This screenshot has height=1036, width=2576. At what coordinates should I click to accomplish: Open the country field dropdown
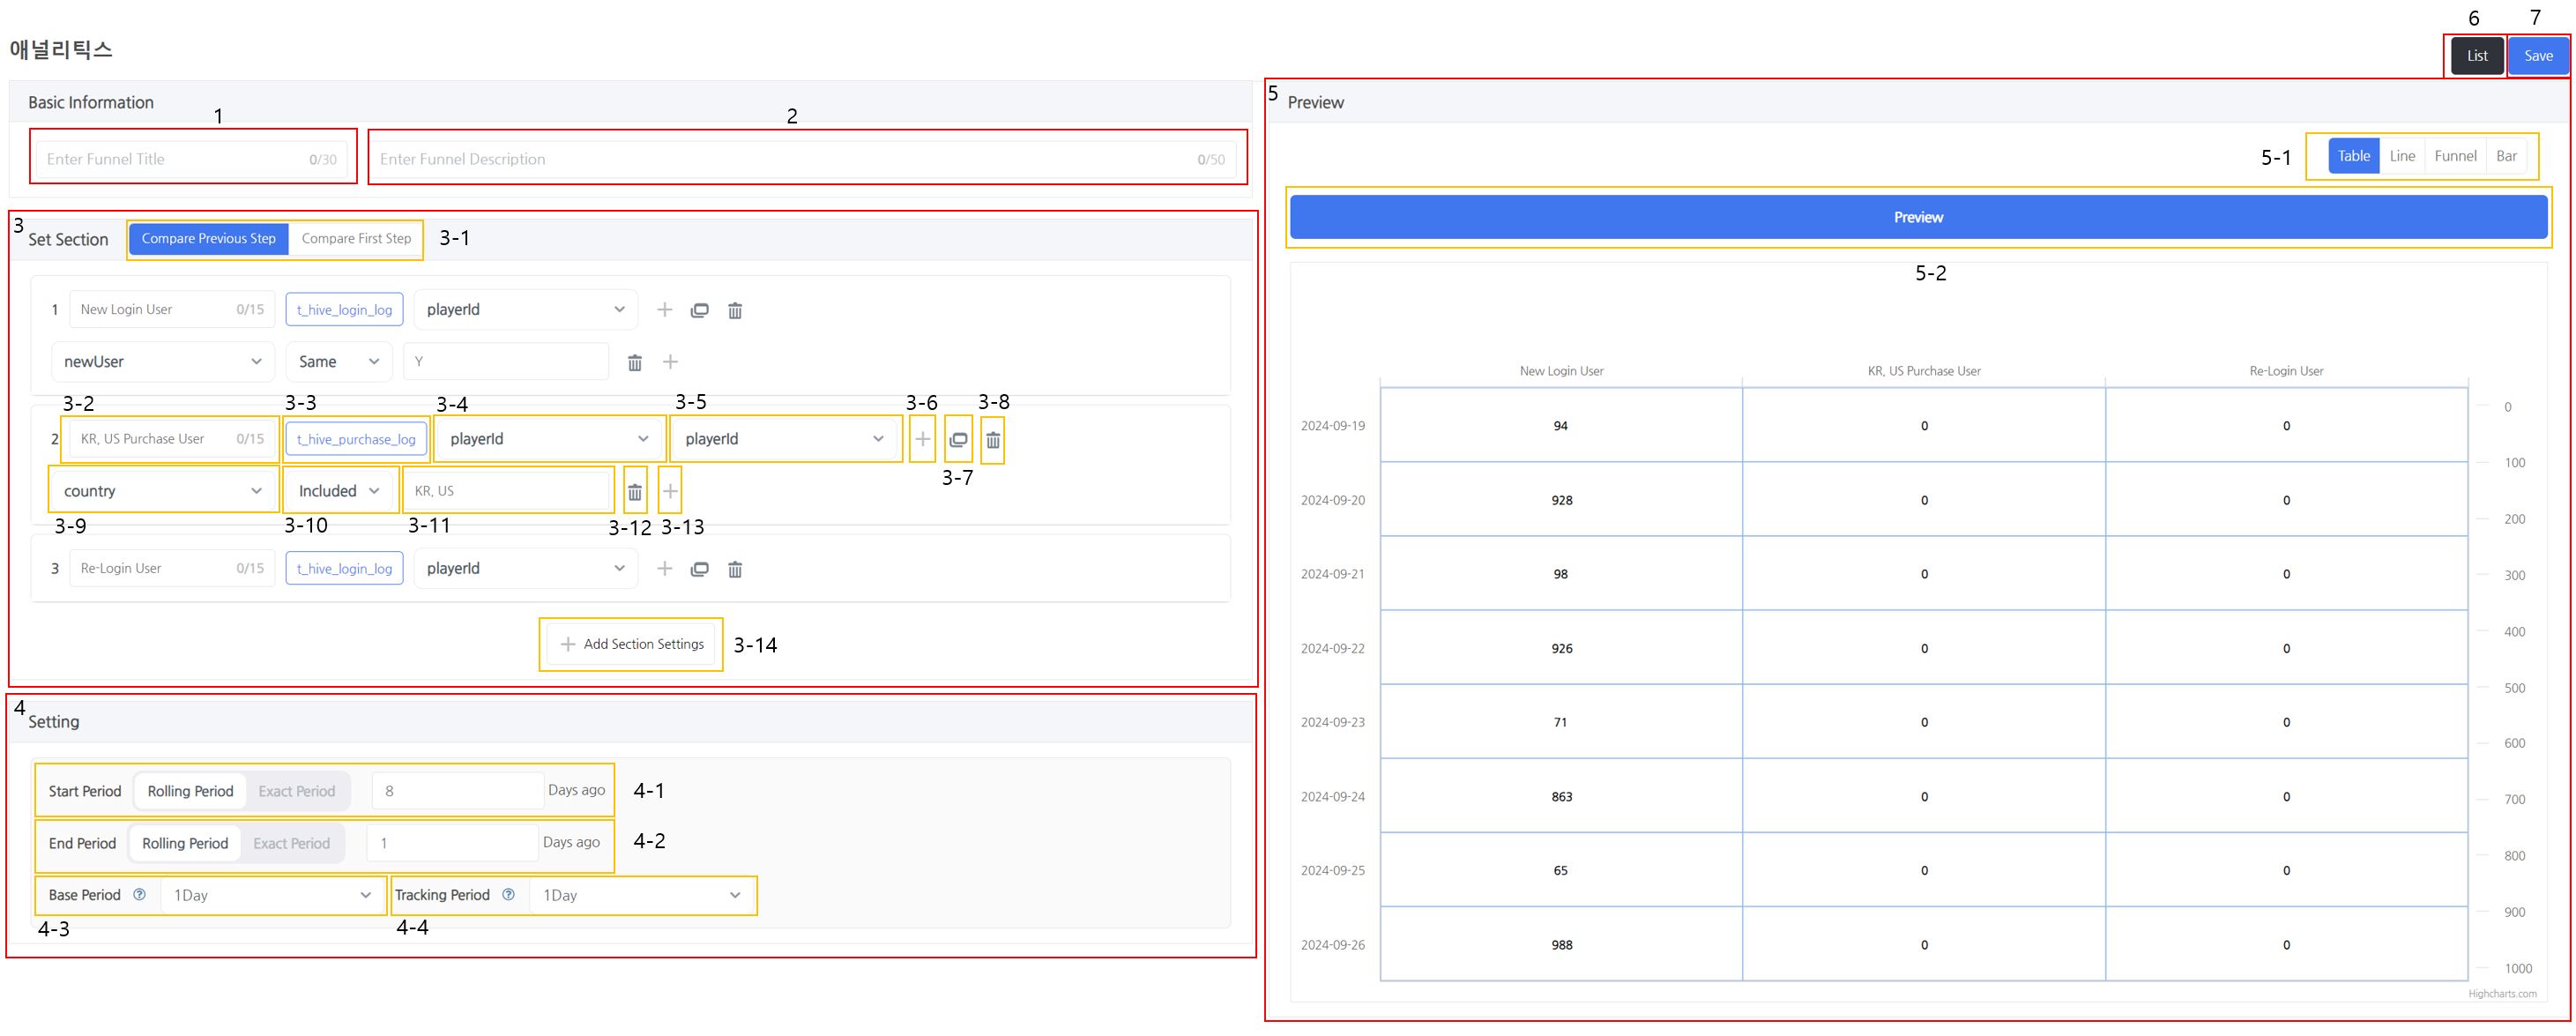click(162, 491)
